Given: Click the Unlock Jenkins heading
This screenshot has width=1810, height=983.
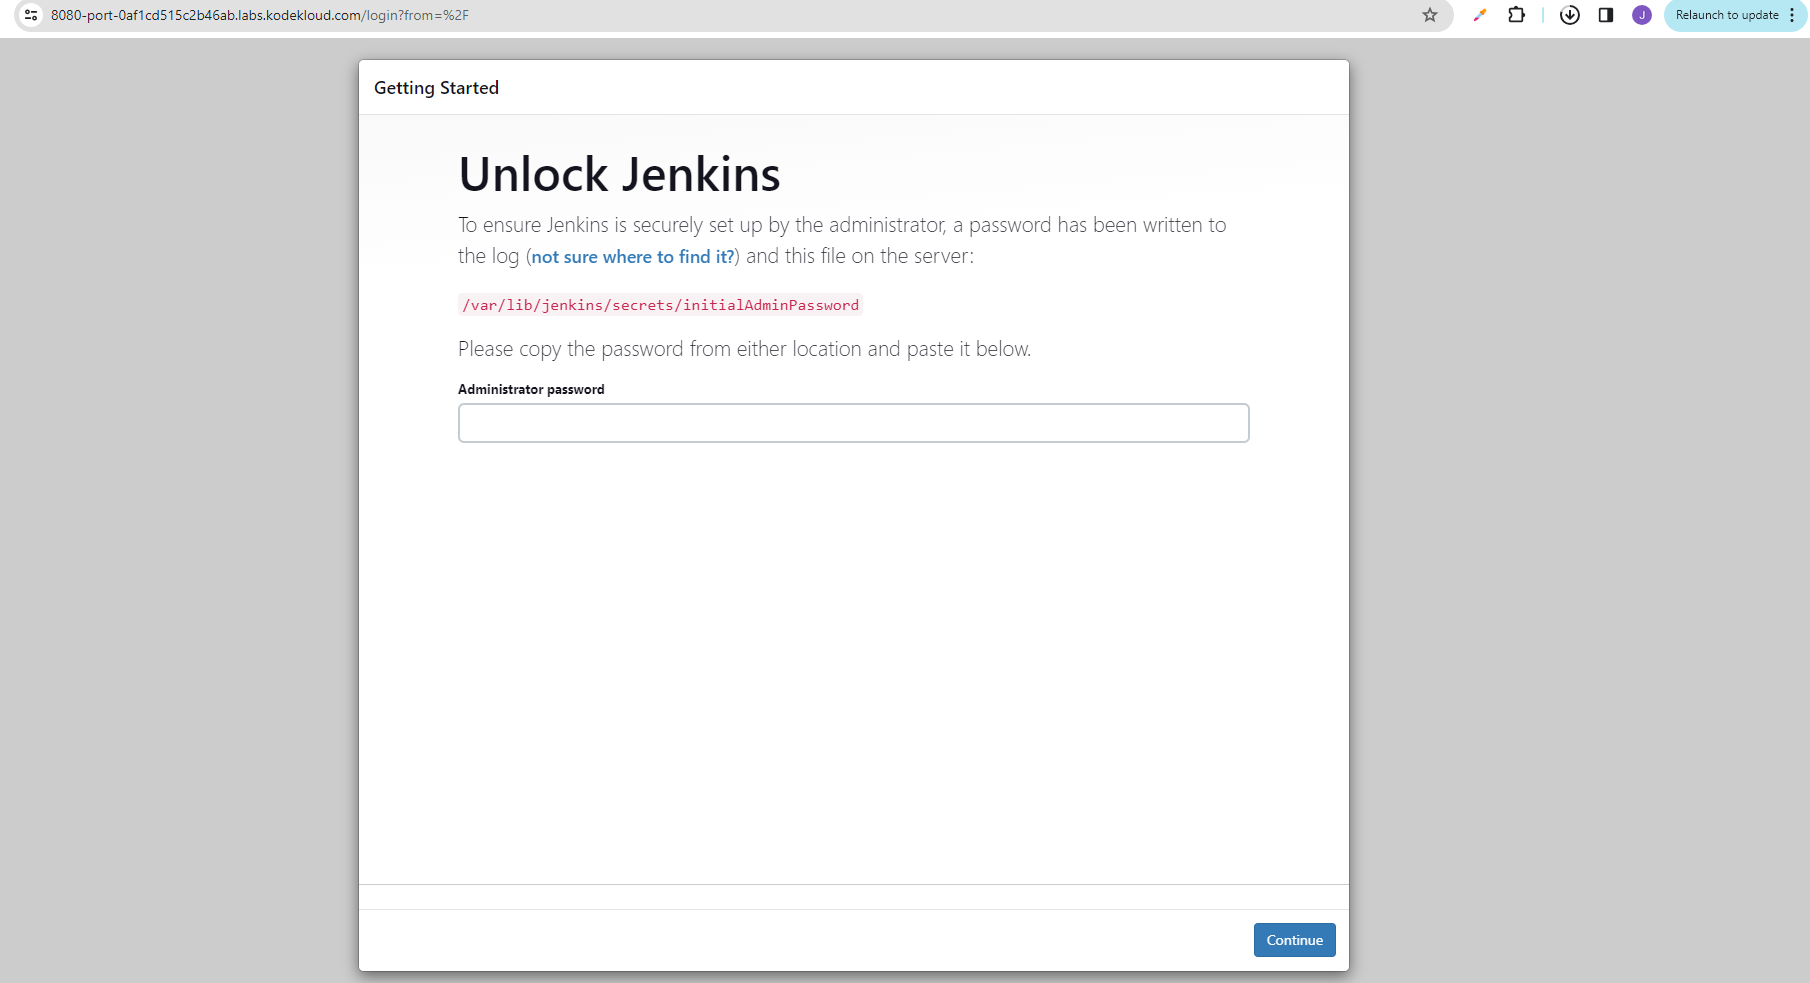Looking at the screenshot, I should click(x=619, y=175).
